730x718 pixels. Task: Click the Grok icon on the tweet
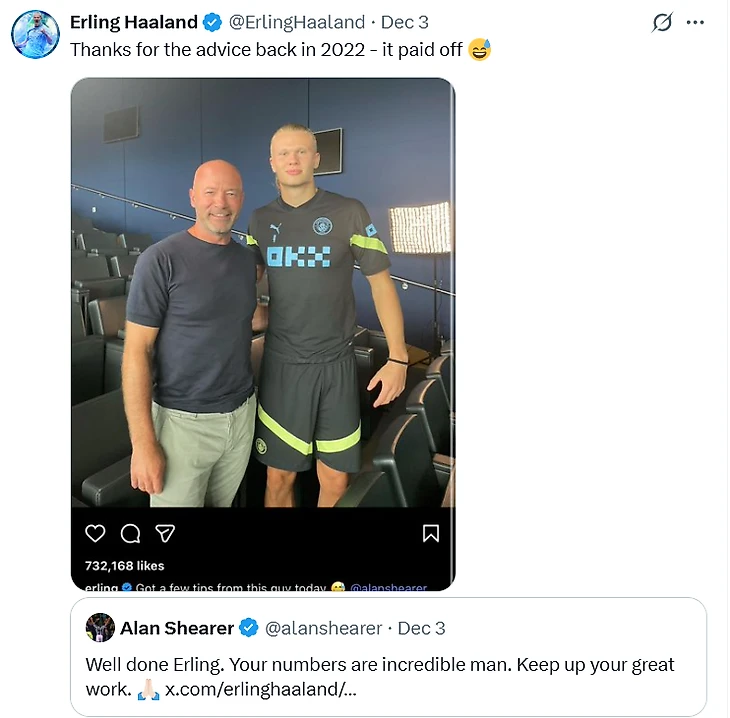click(662, 22)
